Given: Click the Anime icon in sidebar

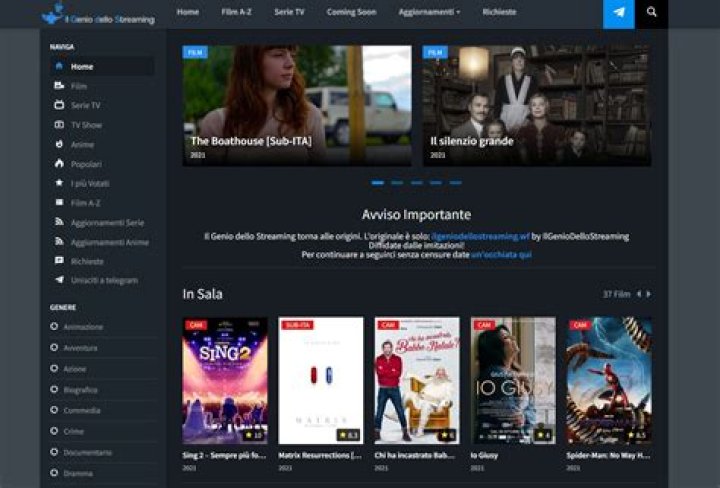Looking at the screenshot, I should [x=59, y=144].
